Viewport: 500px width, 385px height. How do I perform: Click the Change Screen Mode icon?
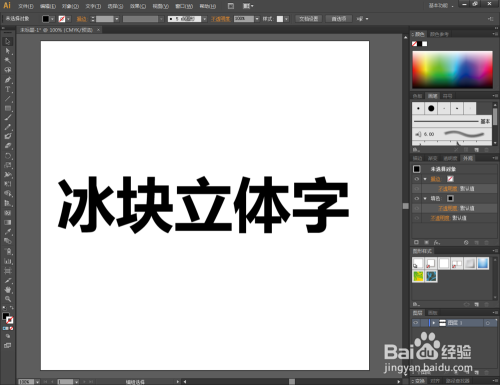pyautogui.click(x=7, y=346)
